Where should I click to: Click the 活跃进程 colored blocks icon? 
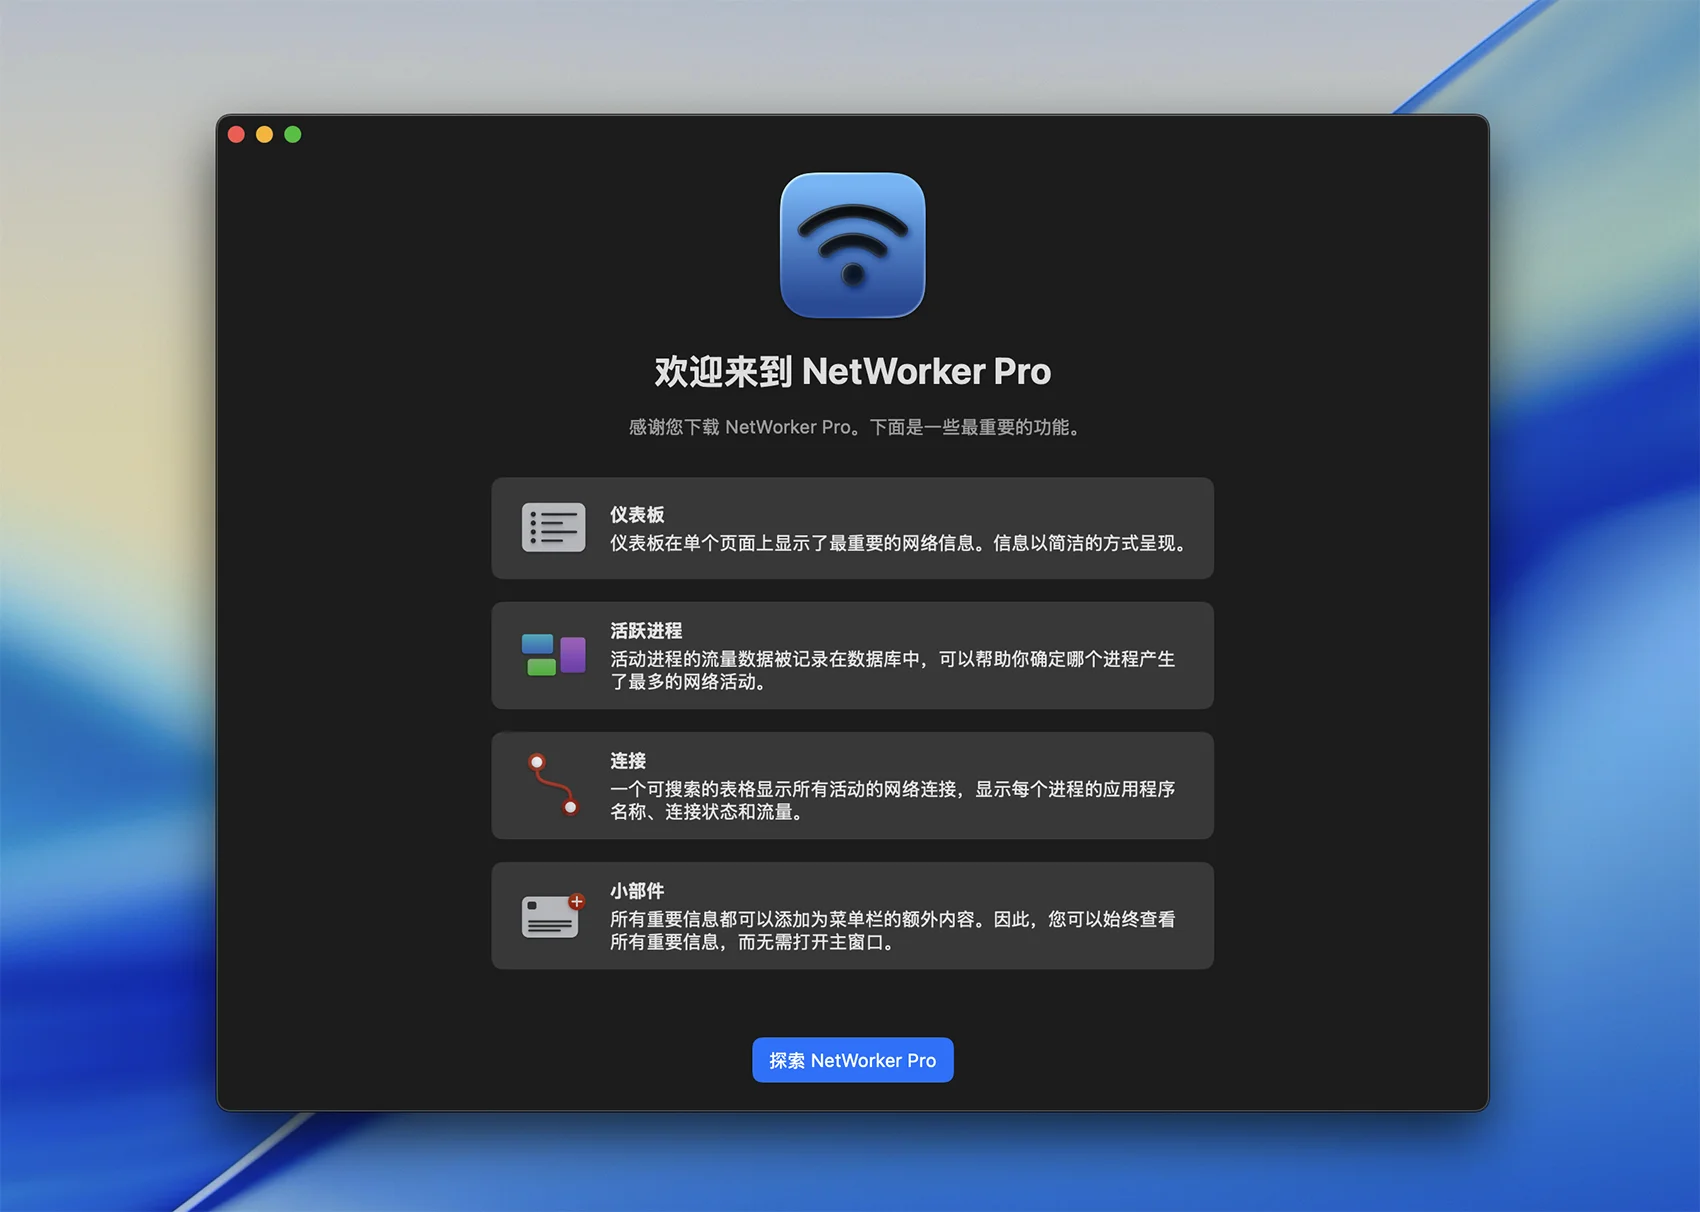tap(553, 655)
